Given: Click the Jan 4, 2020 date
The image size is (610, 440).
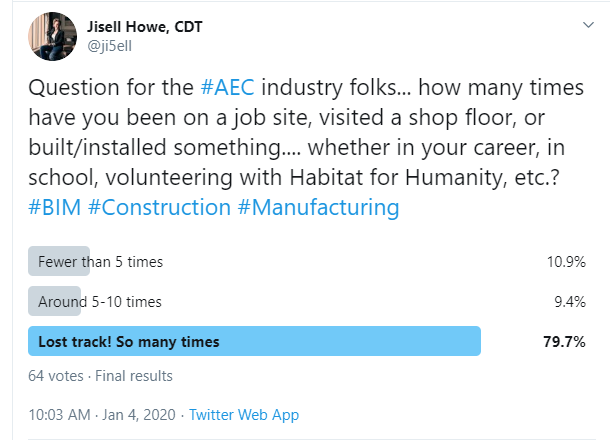Looking at the screenshot, I should click(x=139, y=415).
